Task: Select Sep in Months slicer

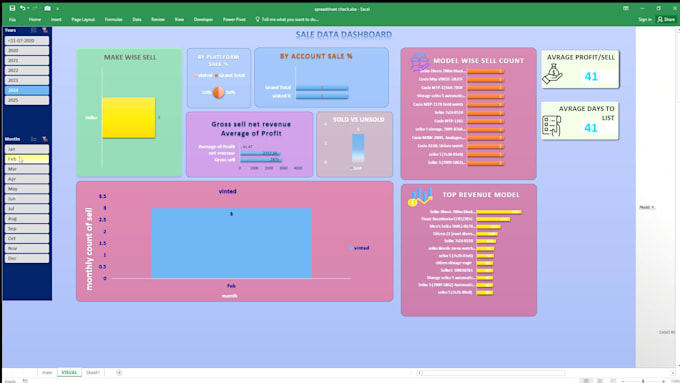Action: tap(27, 229)
